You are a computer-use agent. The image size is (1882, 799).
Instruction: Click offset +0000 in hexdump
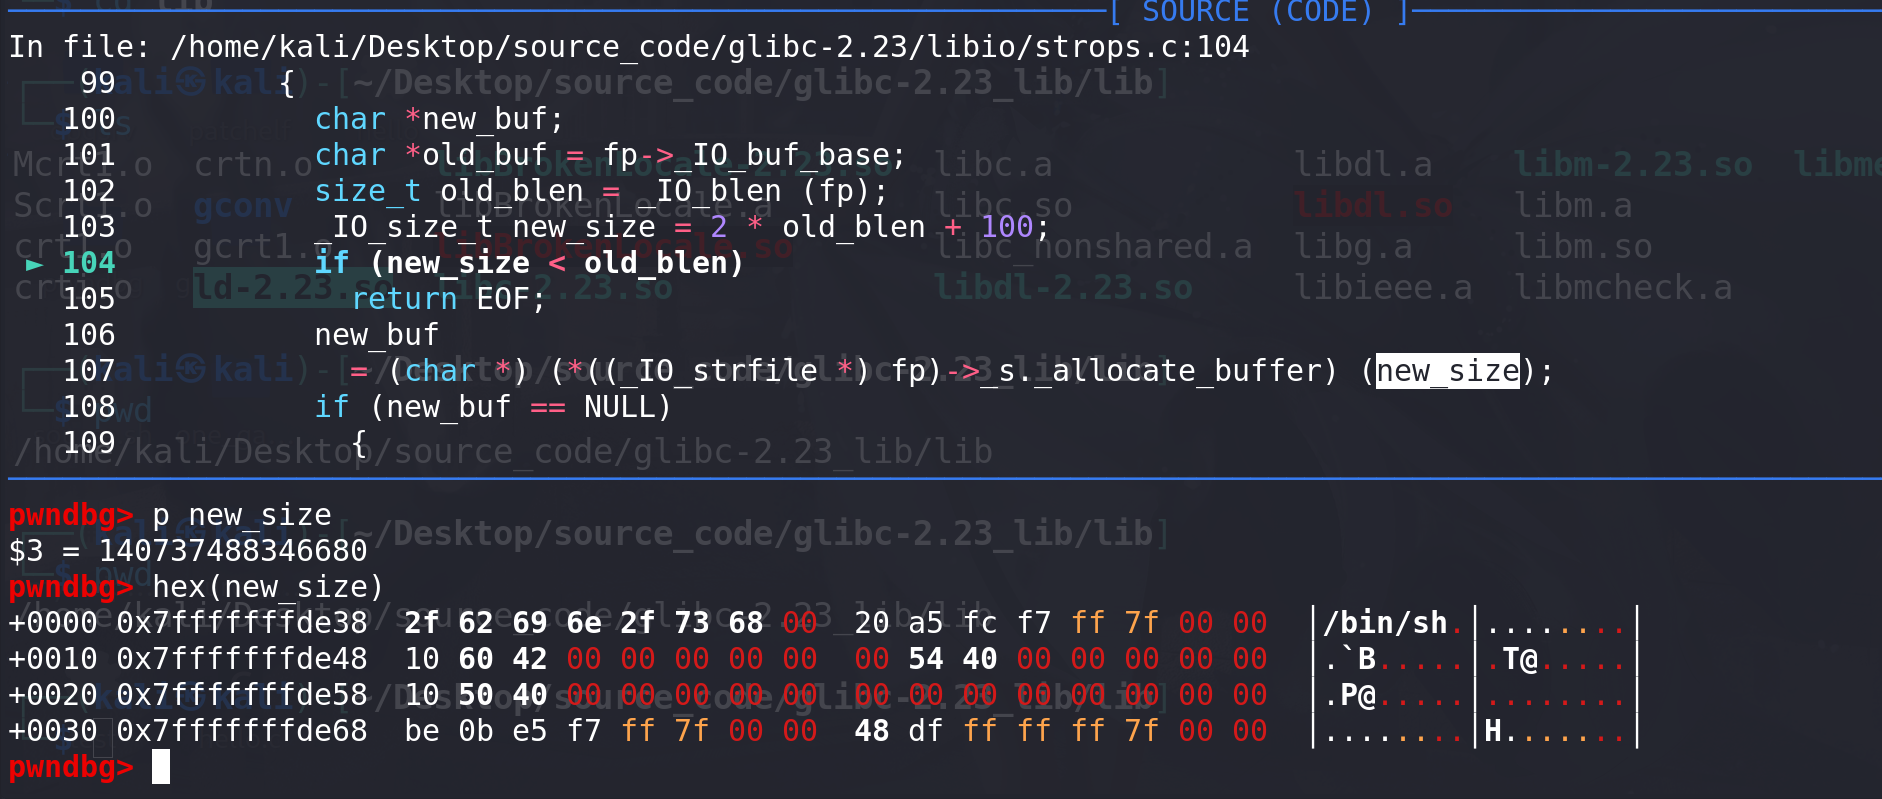[53, 623]
